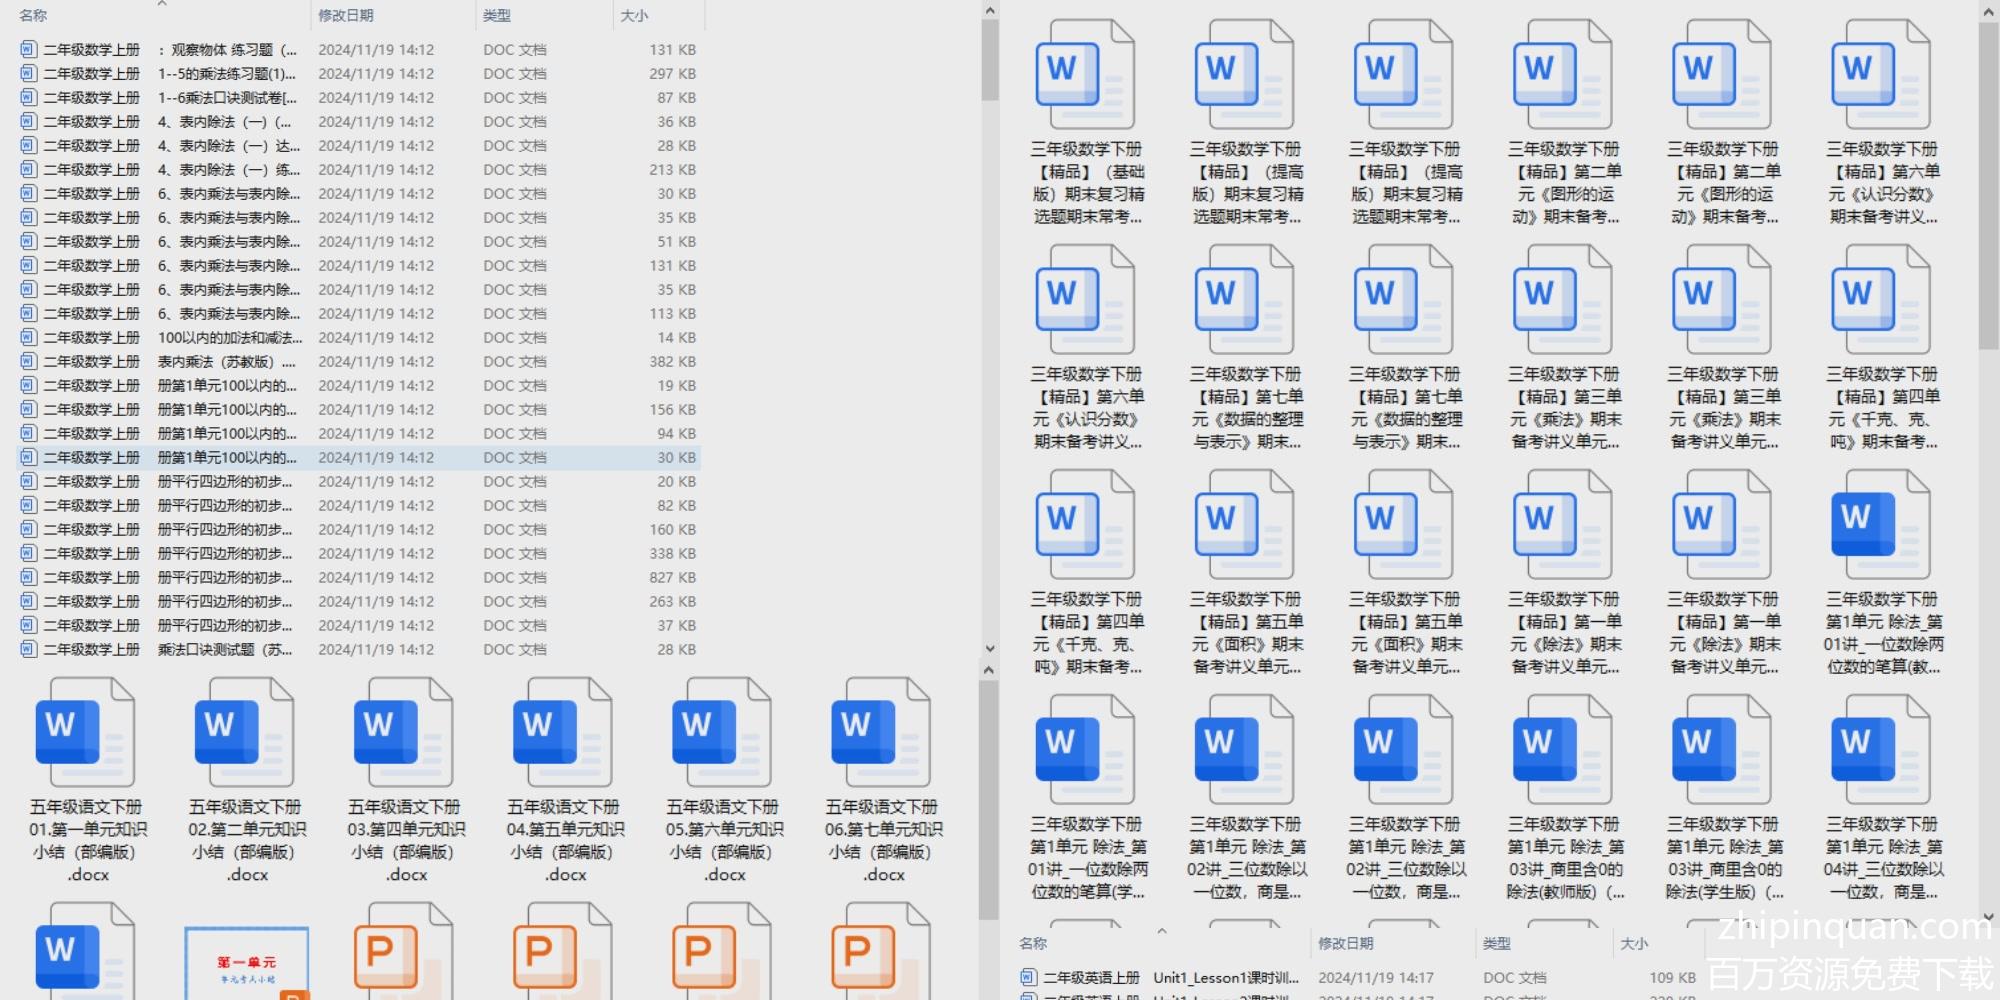
Task: Click 类型 header in the 二年级英语上册 list
Action: 1497,943
